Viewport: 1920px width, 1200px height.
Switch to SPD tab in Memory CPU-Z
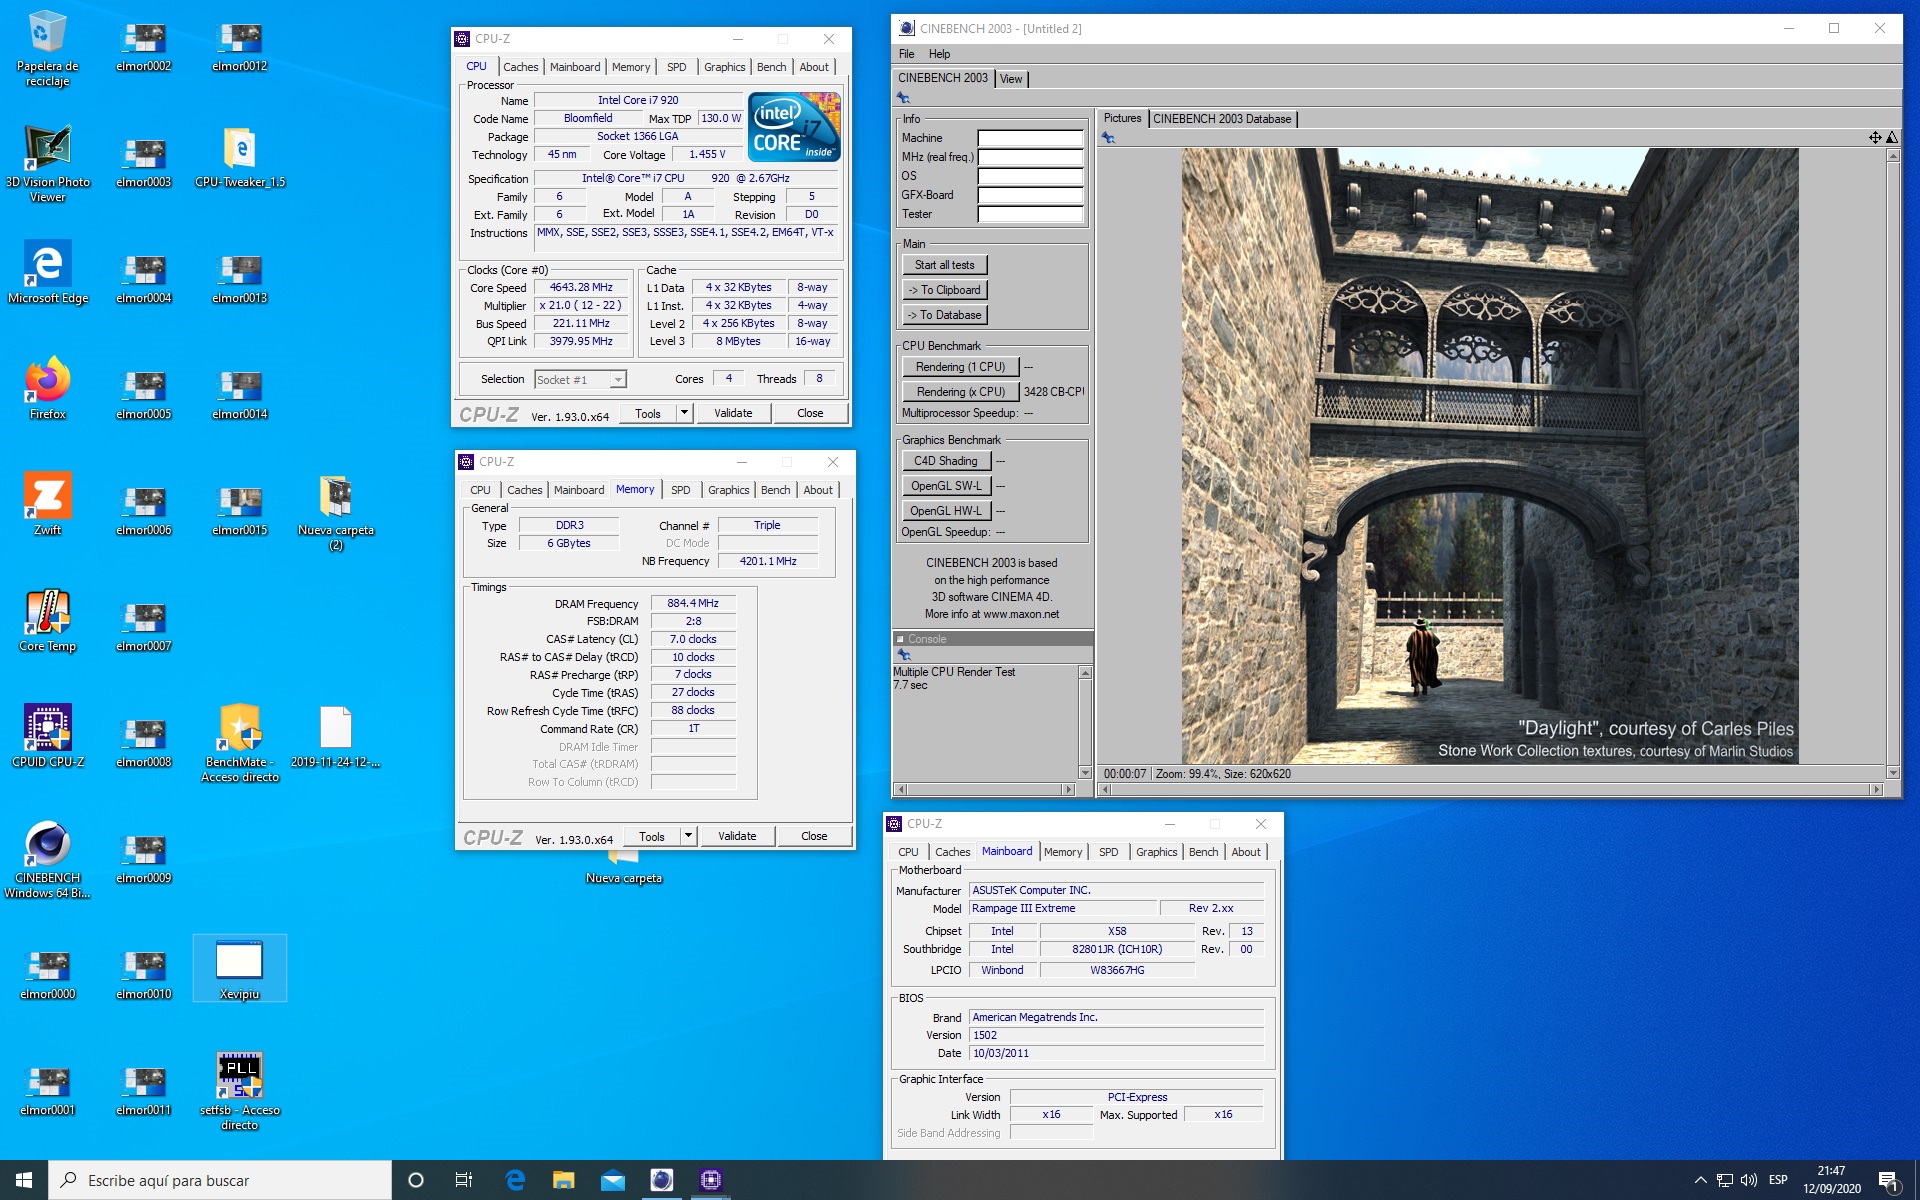point(681,490)
